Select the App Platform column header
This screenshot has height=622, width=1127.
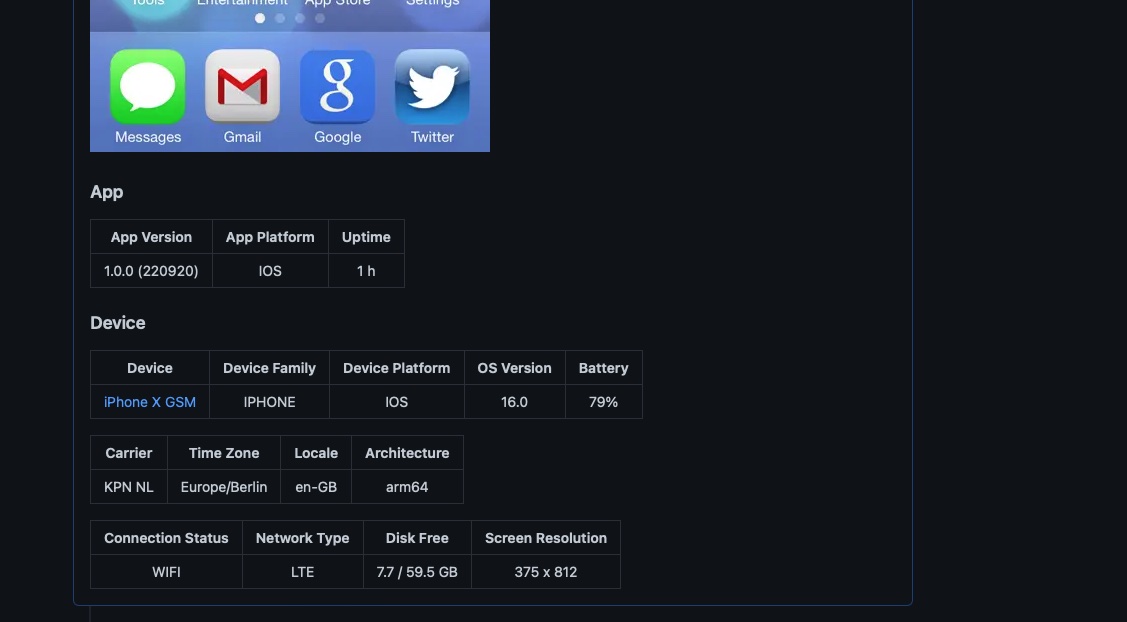coord(270,237)
